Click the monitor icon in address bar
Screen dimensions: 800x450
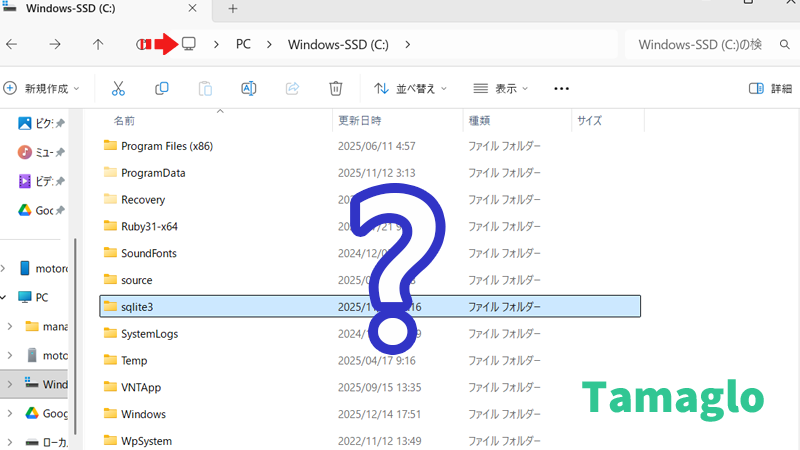pos(188,44)
